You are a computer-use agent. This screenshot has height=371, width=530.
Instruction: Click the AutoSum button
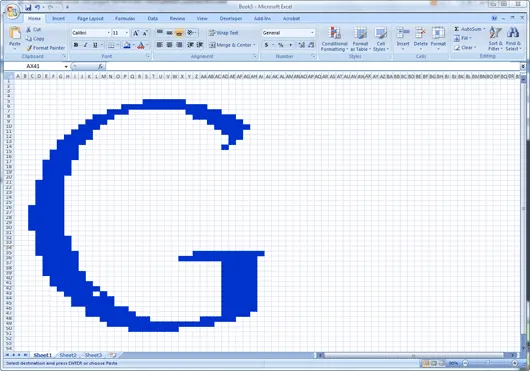click(x=467, y=29)
